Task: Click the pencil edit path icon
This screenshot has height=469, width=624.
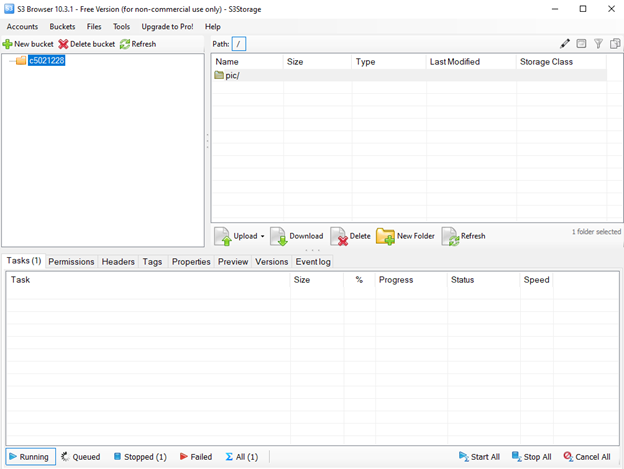Action: click(565, 44)
